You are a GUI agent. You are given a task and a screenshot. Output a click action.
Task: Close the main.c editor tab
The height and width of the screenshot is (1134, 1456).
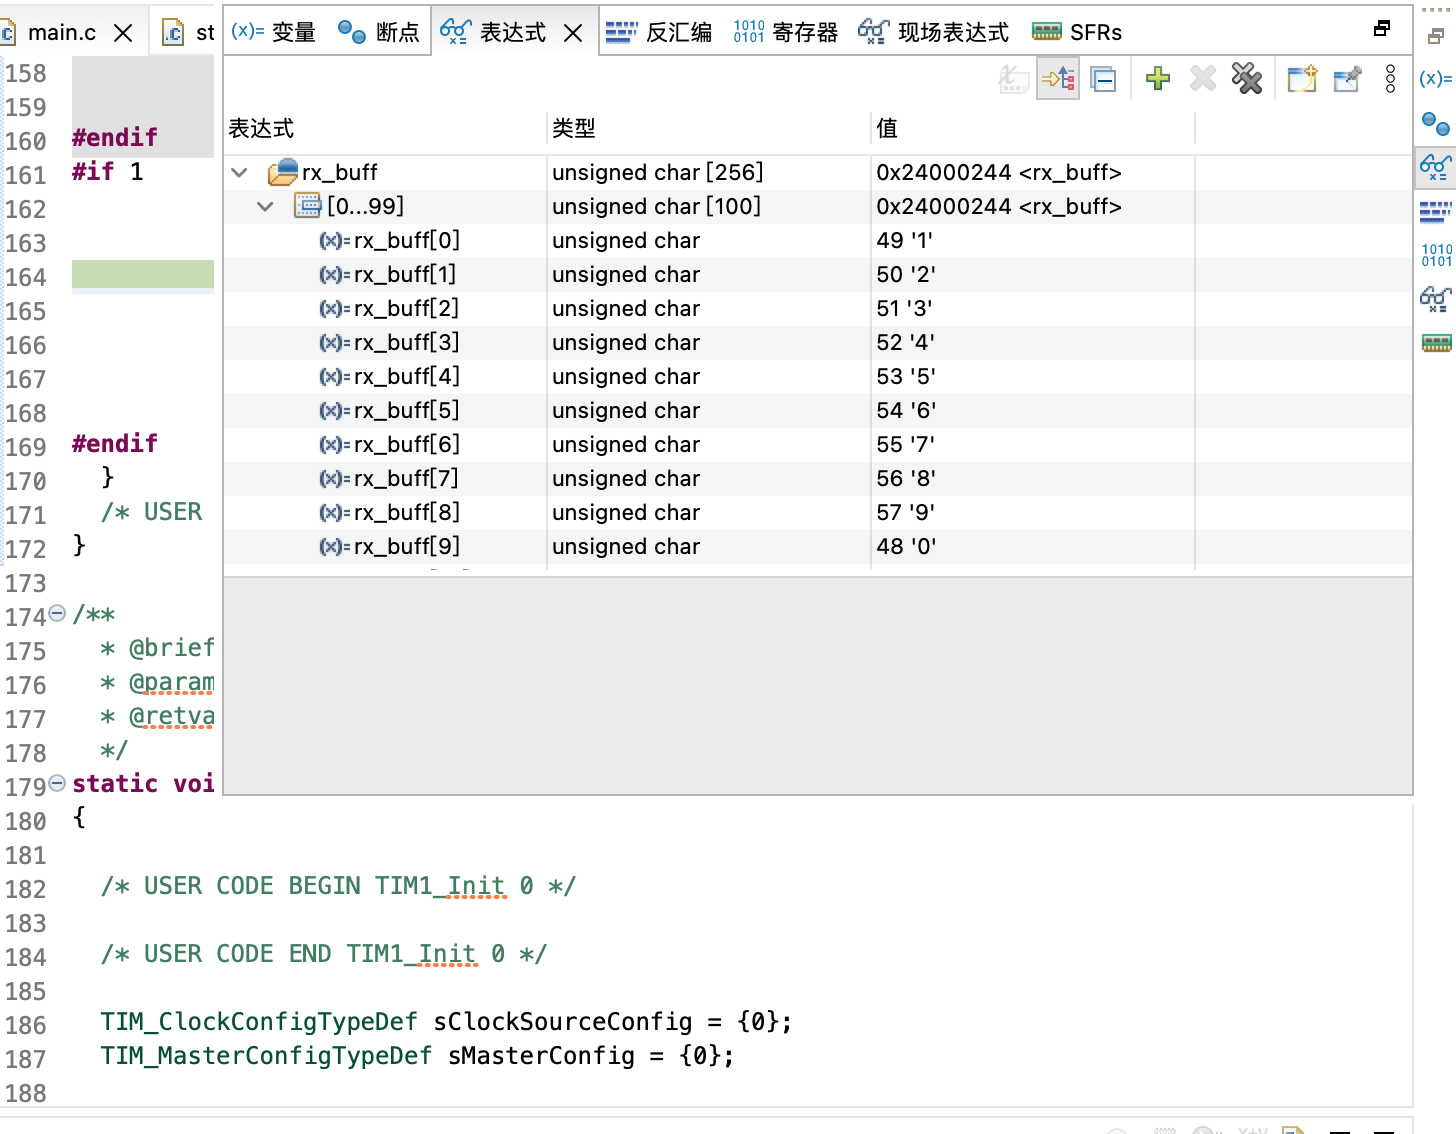click(123, 33)
